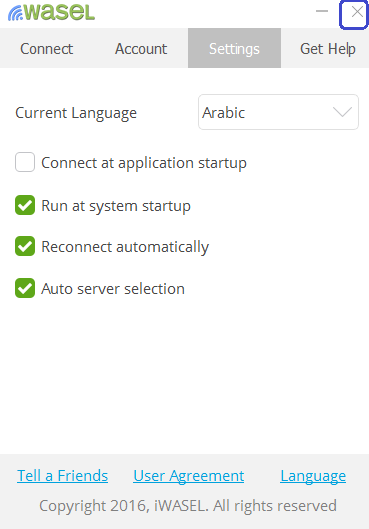Click the Current Language label
This screenshot has width=369, height=529.
coord(76,113)
